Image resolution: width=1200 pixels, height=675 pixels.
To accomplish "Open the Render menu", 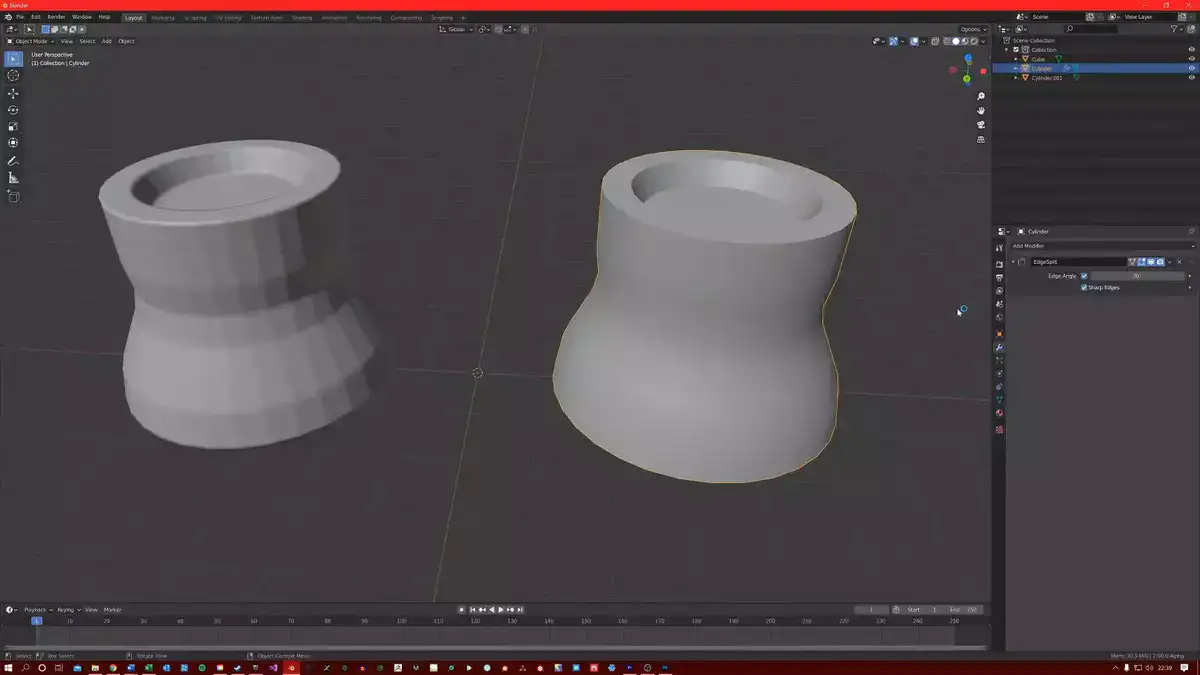I will point(57,17).
